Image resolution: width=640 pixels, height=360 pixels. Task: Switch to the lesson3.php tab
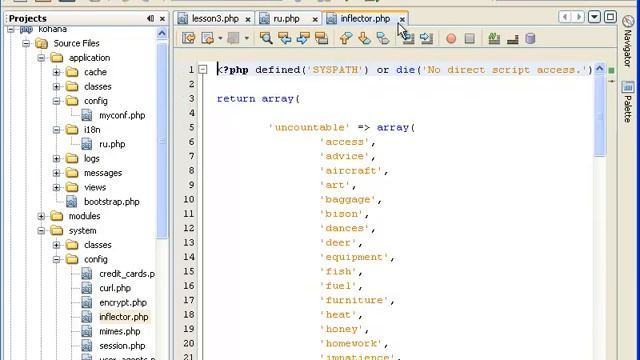click(x=215, y=19)
